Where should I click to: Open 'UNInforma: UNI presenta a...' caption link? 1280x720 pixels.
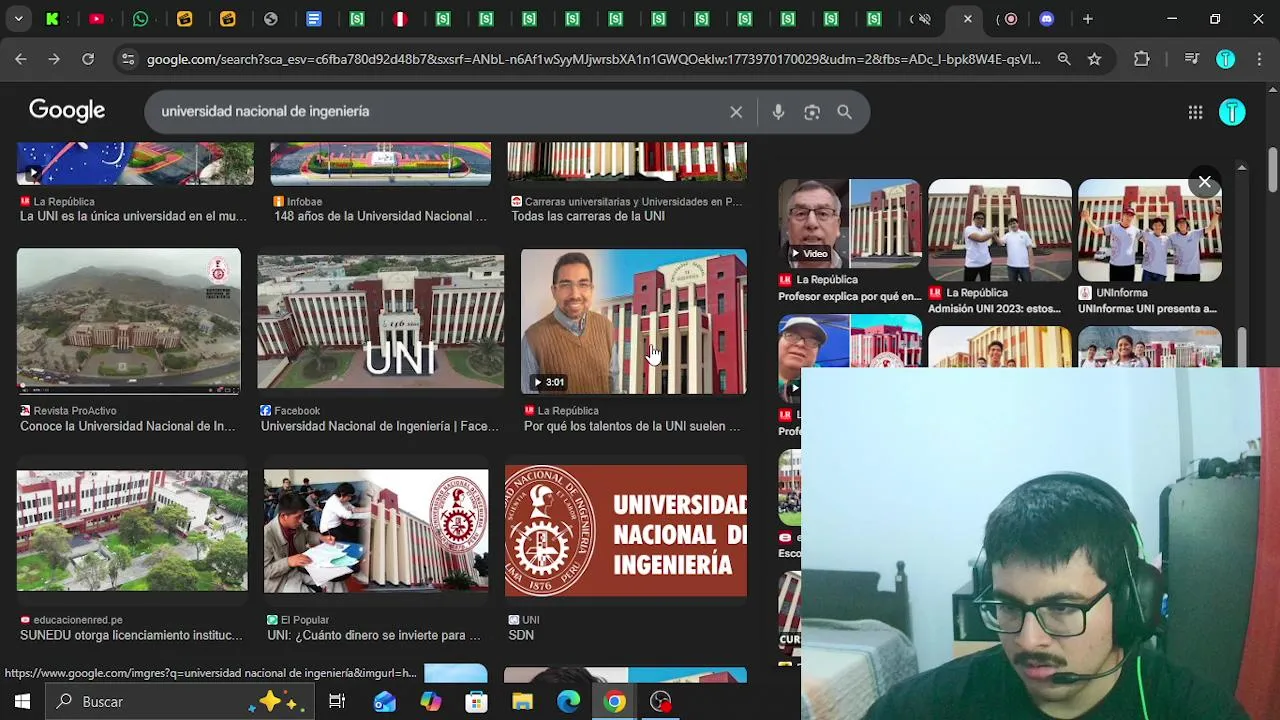(x=1147, y=309)
